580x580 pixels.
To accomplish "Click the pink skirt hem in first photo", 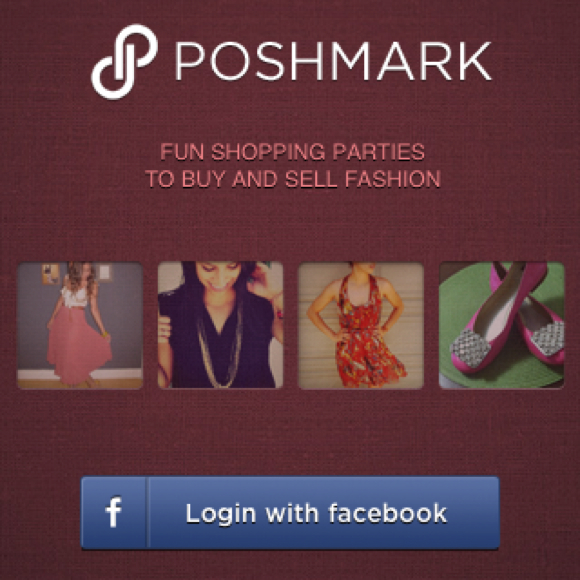I will coord(80,372).
